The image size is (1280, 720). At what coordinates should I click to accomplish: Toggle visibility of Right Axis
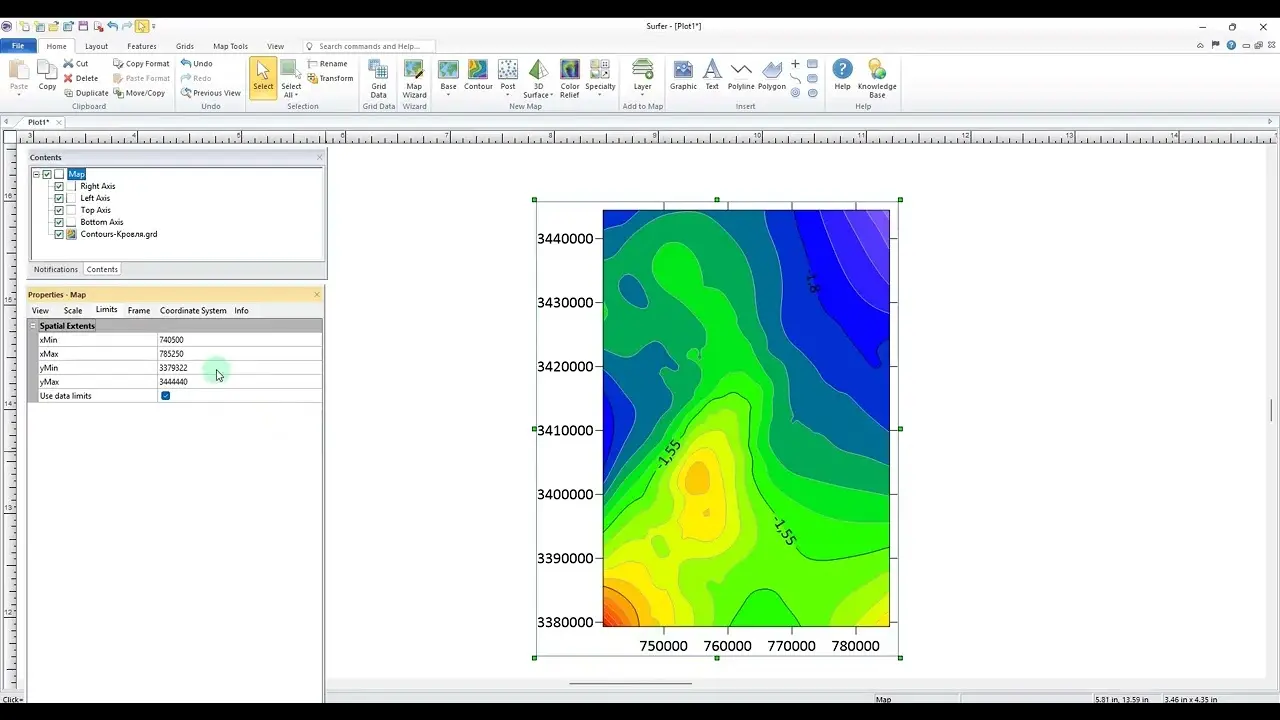click(x=59, y=186)
